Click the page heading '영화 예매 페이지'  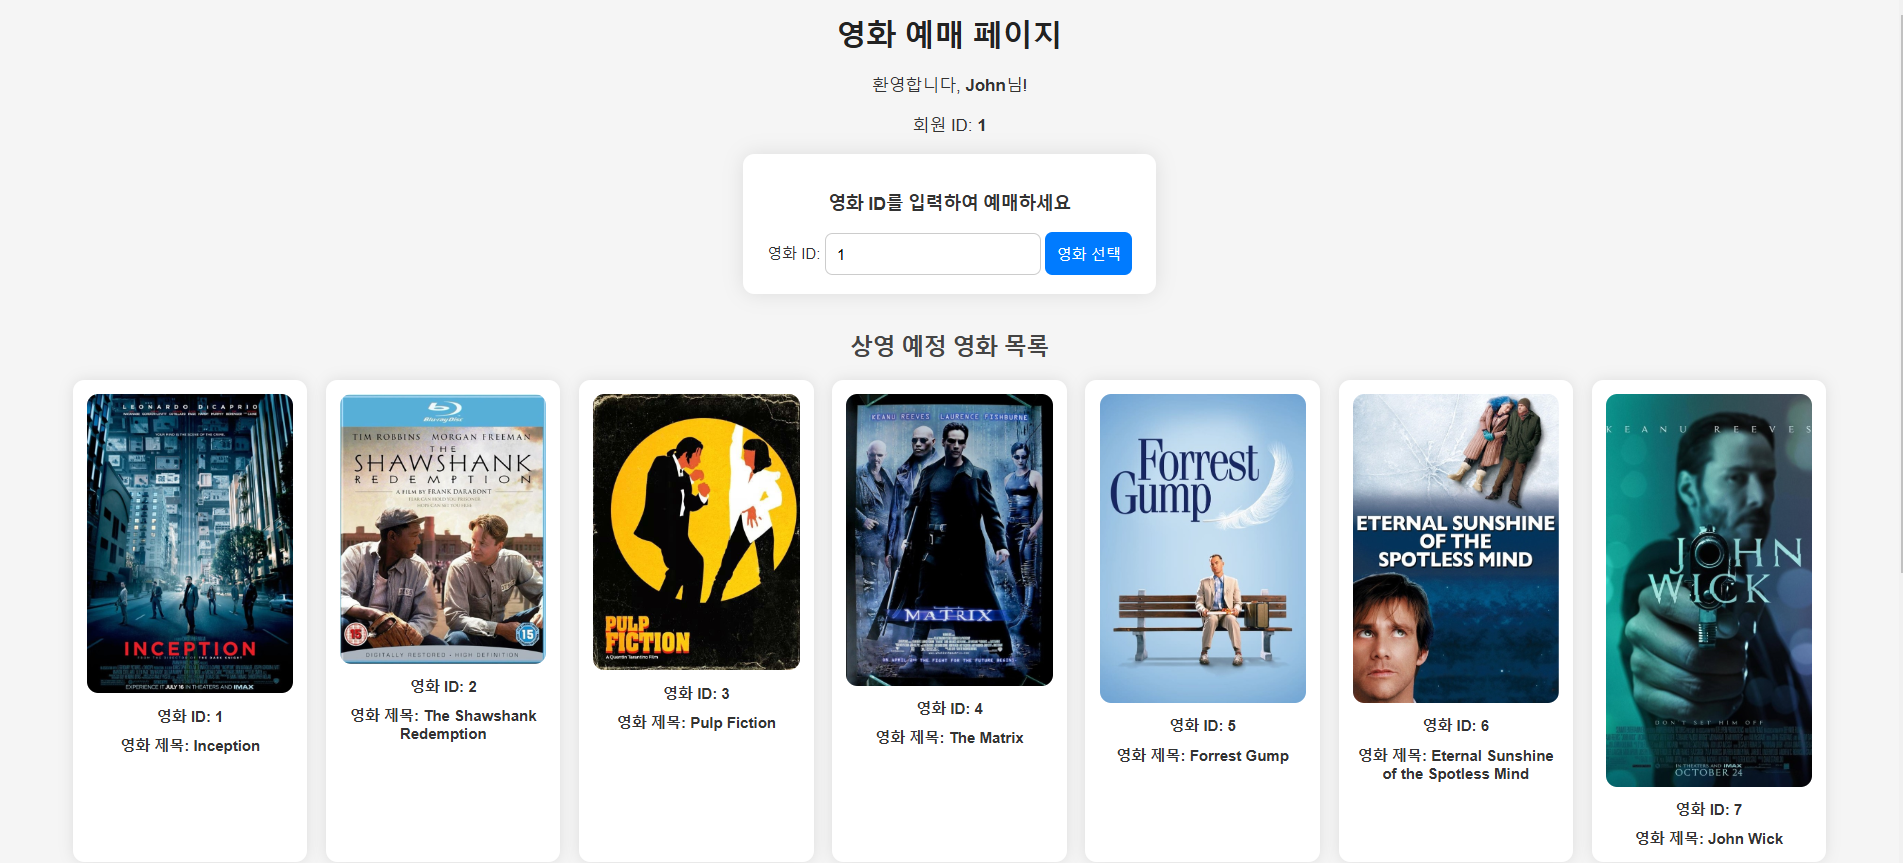[949, 35]
